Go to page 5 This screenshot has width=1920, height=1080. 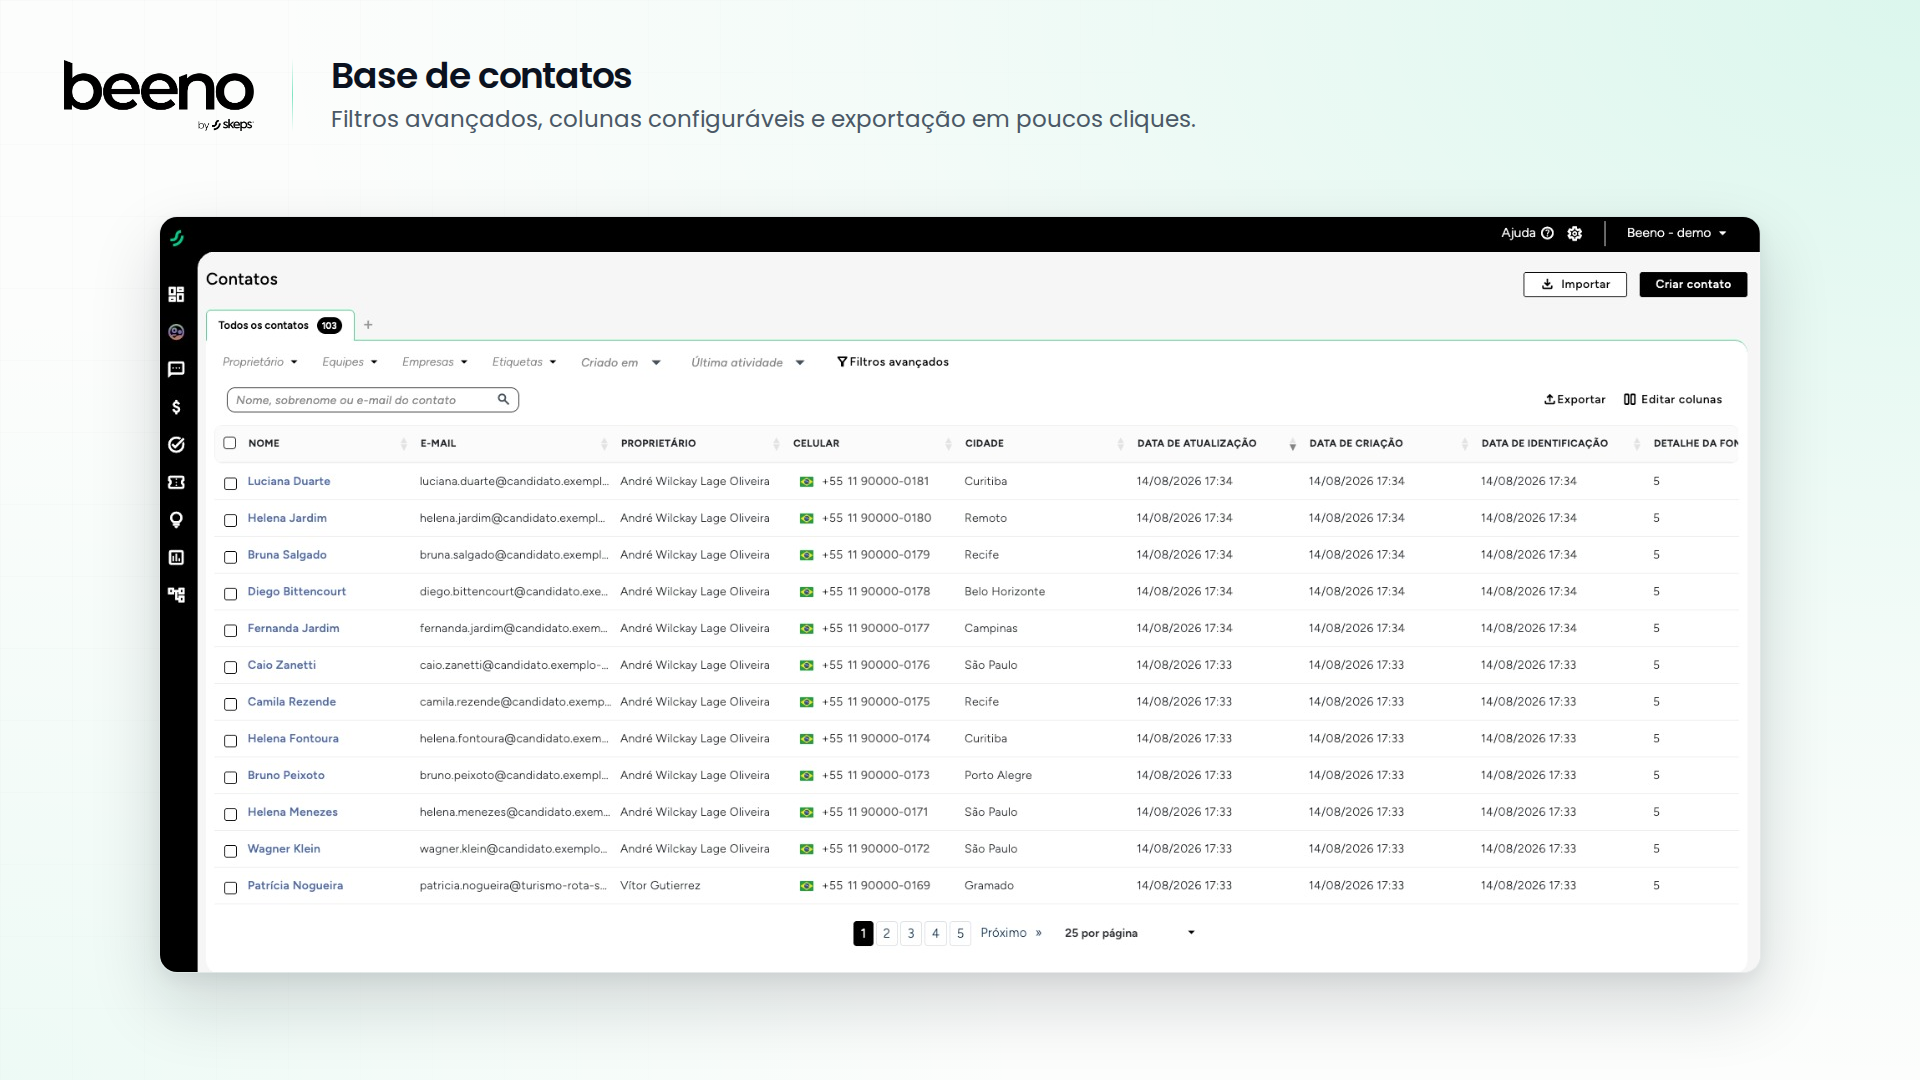tap(960, 933)
